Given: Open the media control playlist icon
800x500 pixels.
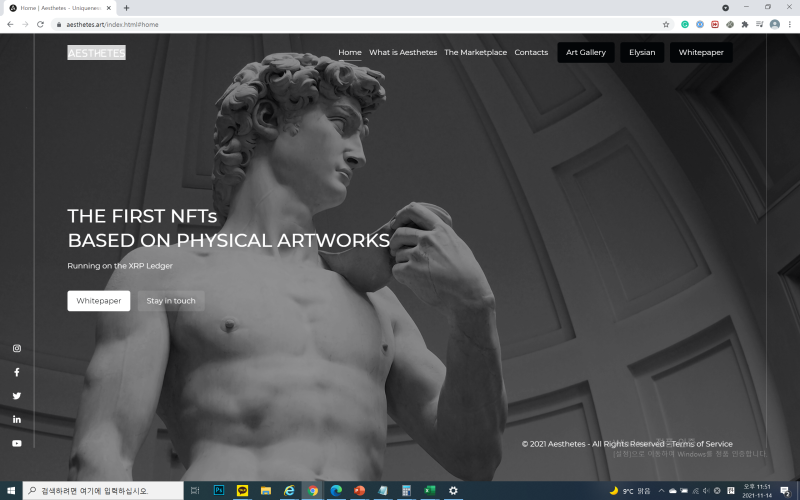Looking at the screenshot, I should click(x=760, y=24).
